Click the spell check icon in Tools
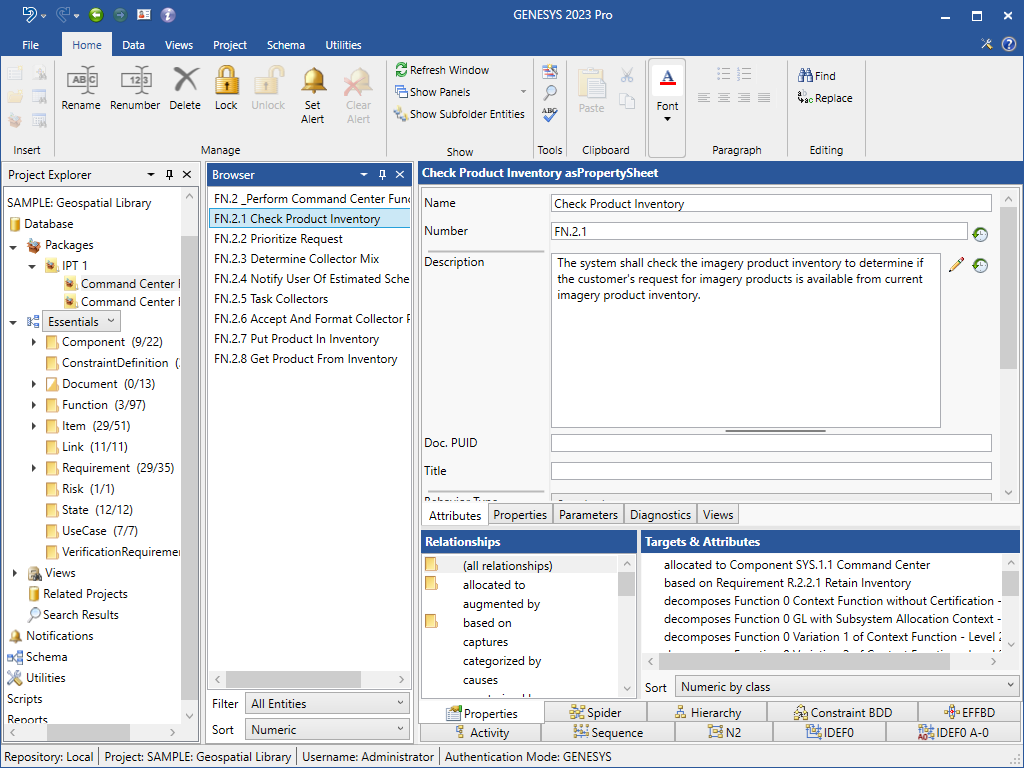Viewport: 1024px width, 768px height. coord(550,114)
